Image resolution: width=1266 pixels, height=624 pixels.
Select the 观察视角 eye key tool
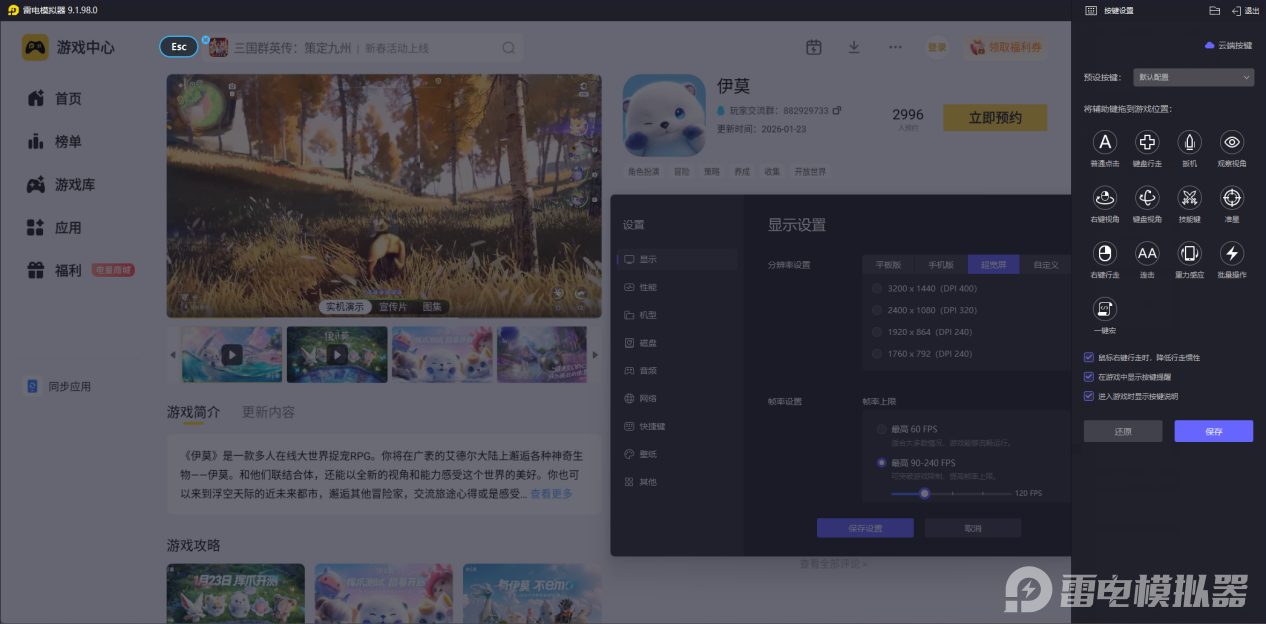pos(1232,147)
